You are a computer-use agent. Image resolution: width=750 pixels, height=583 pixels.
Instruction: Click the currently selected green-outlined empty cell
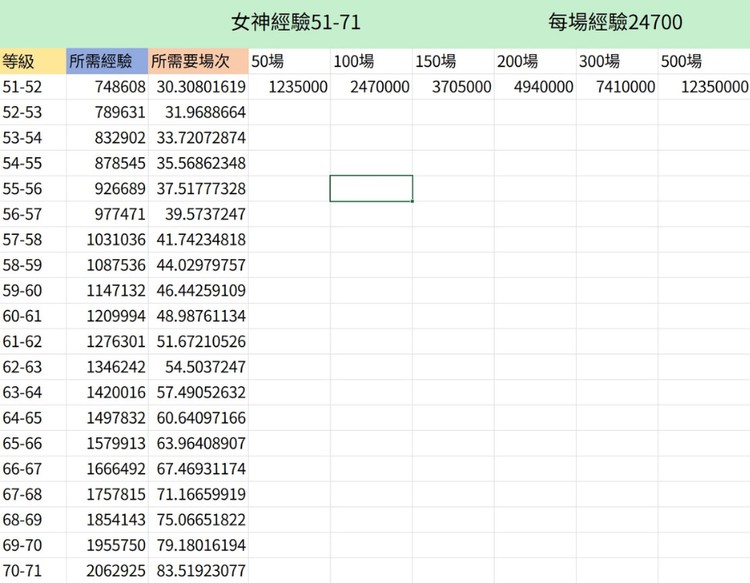point(371,189)
